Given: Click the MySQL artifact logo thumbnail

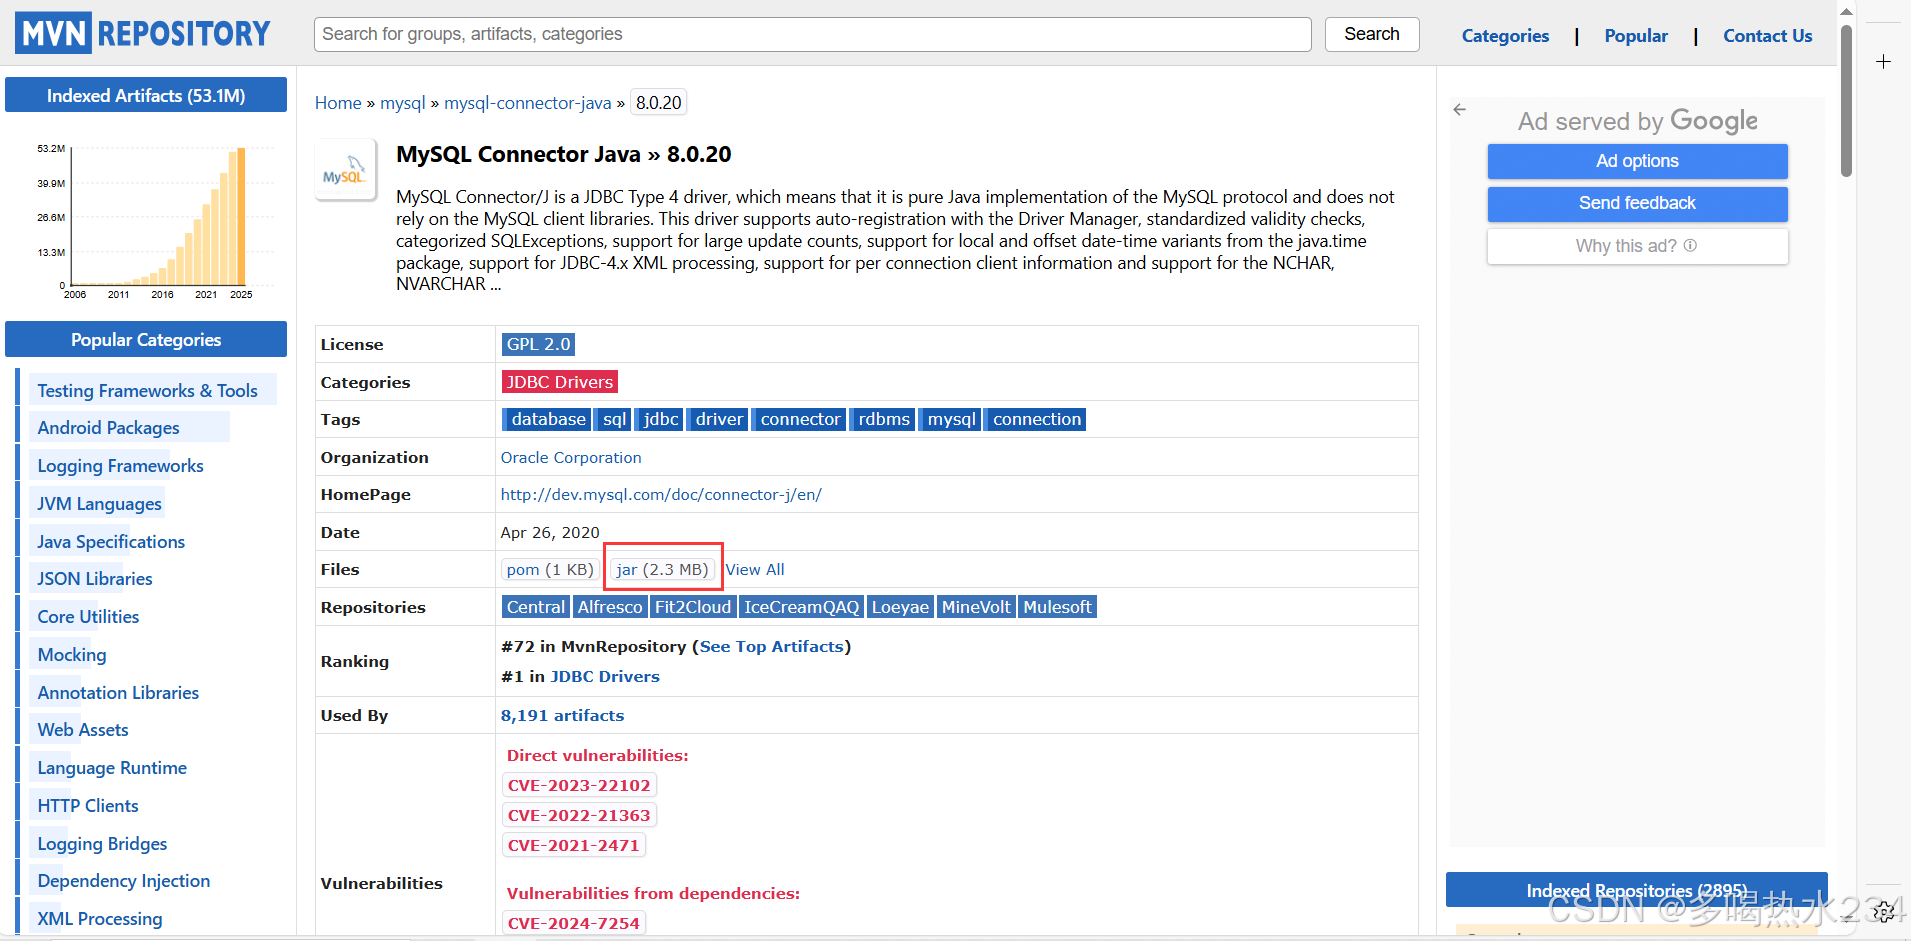Looking at the screenshot, I should coord(345,171).
